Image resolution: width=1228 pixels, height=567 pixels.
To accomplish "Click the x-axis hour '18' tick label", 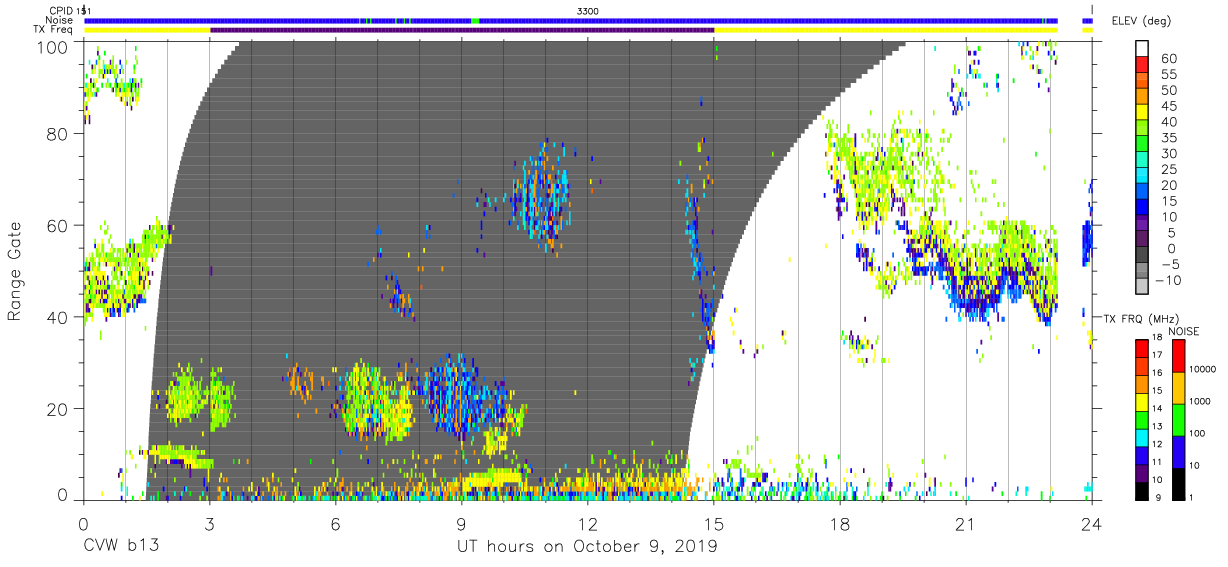I will click(840, 523).
